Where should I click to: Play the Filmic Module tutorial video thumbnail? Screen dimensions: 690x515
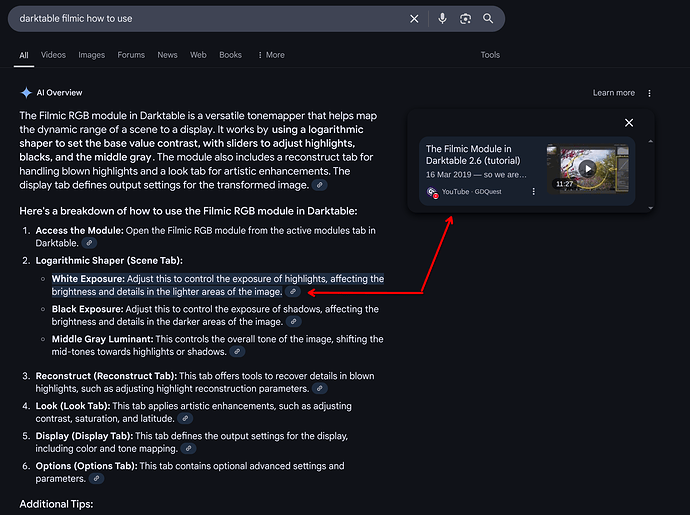tap(587, 169)
